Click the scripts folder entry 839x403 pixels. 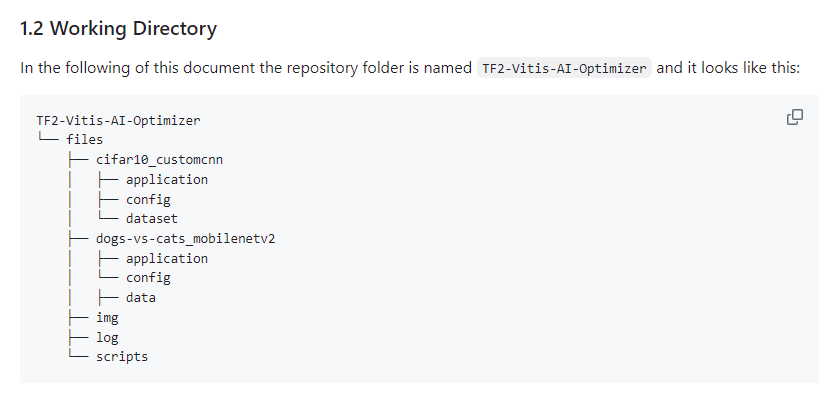(122, 357)
